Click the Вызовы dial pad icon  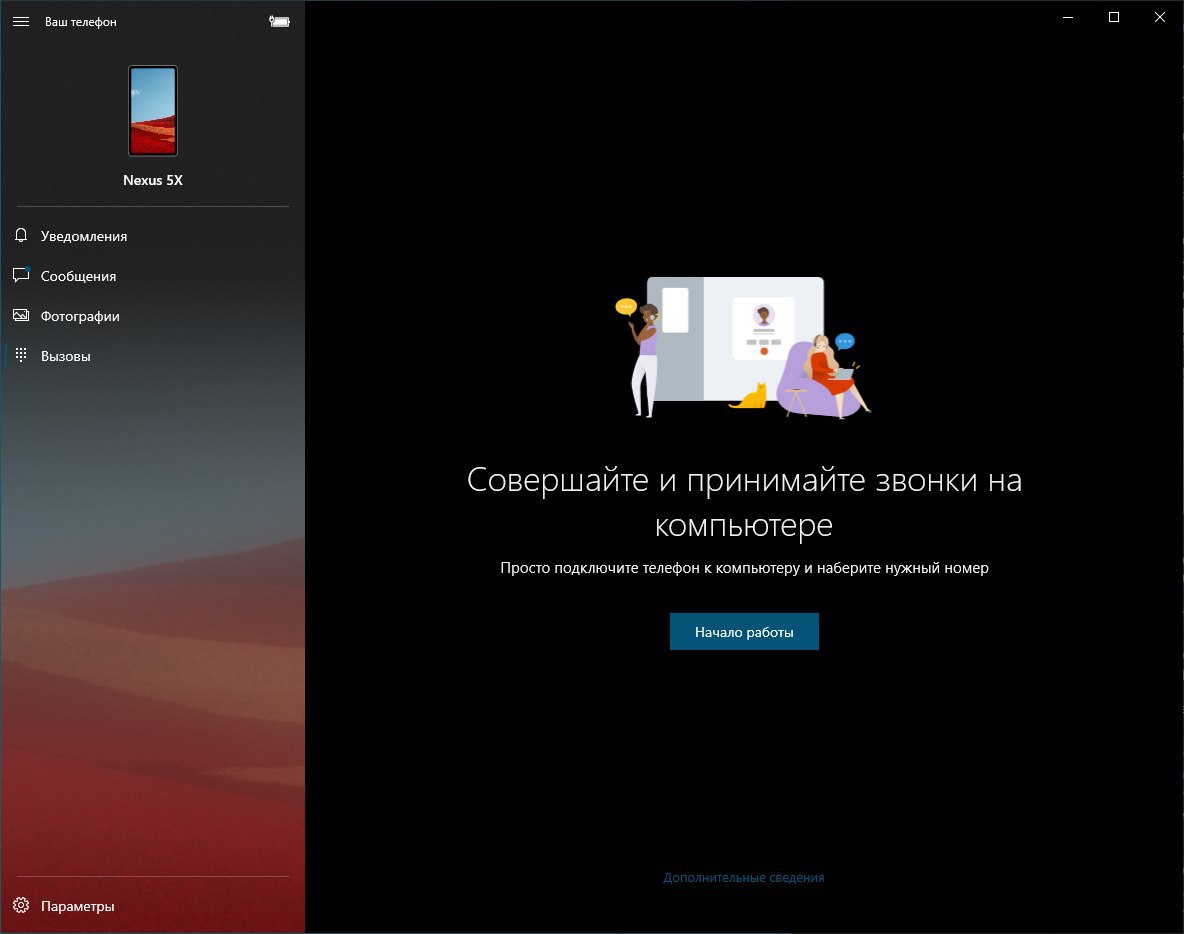click(x=21, y=356)
